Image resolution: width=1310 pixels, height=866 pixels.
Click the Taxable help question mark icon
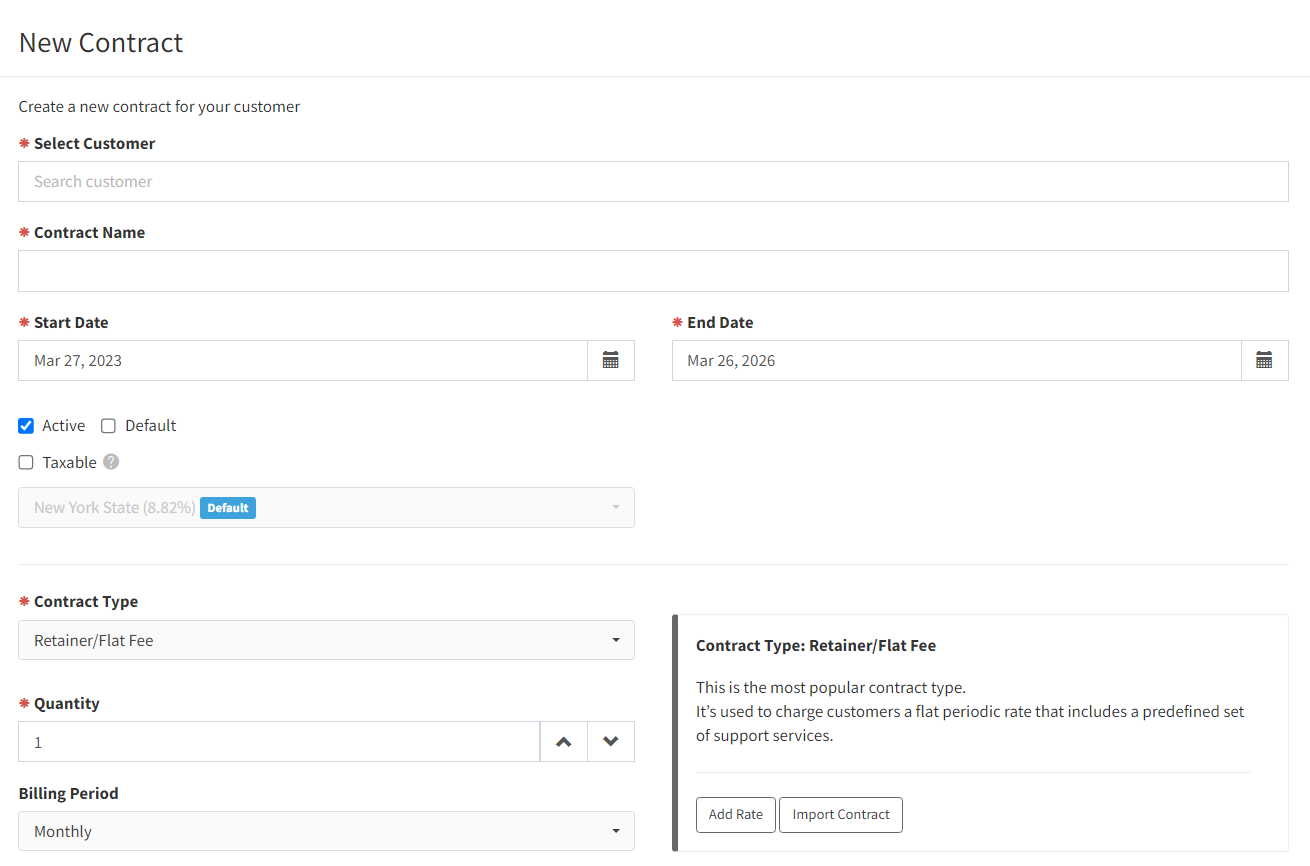point(111,462)
